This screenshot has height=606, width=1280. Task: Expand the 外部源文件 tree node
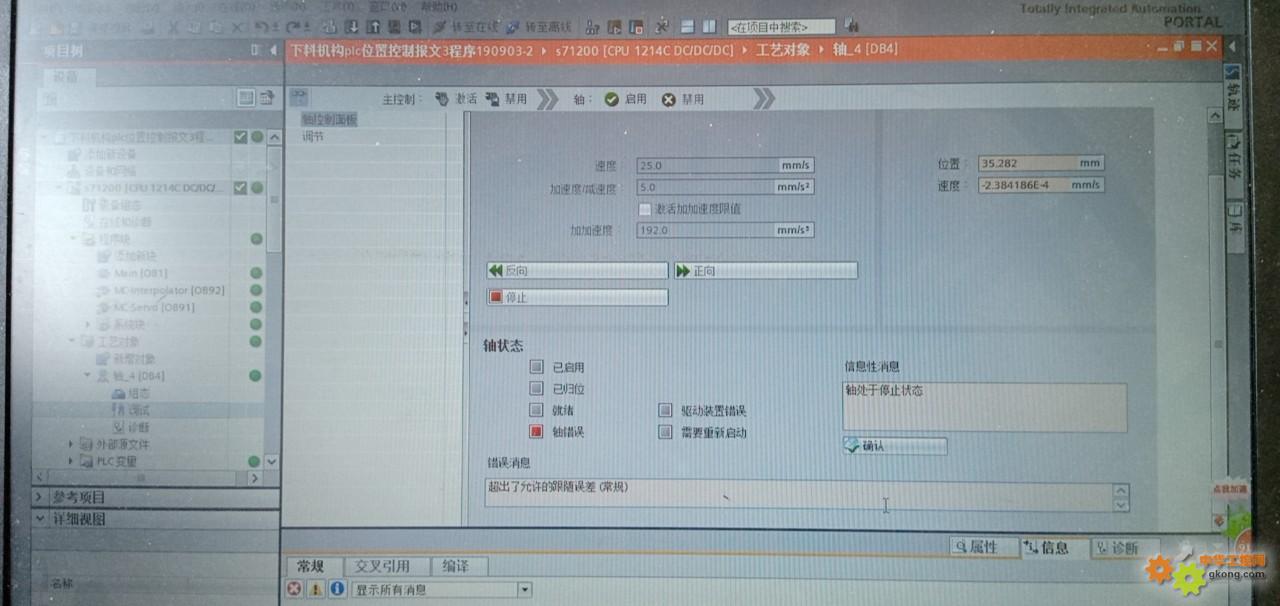[x=71, y=444]
